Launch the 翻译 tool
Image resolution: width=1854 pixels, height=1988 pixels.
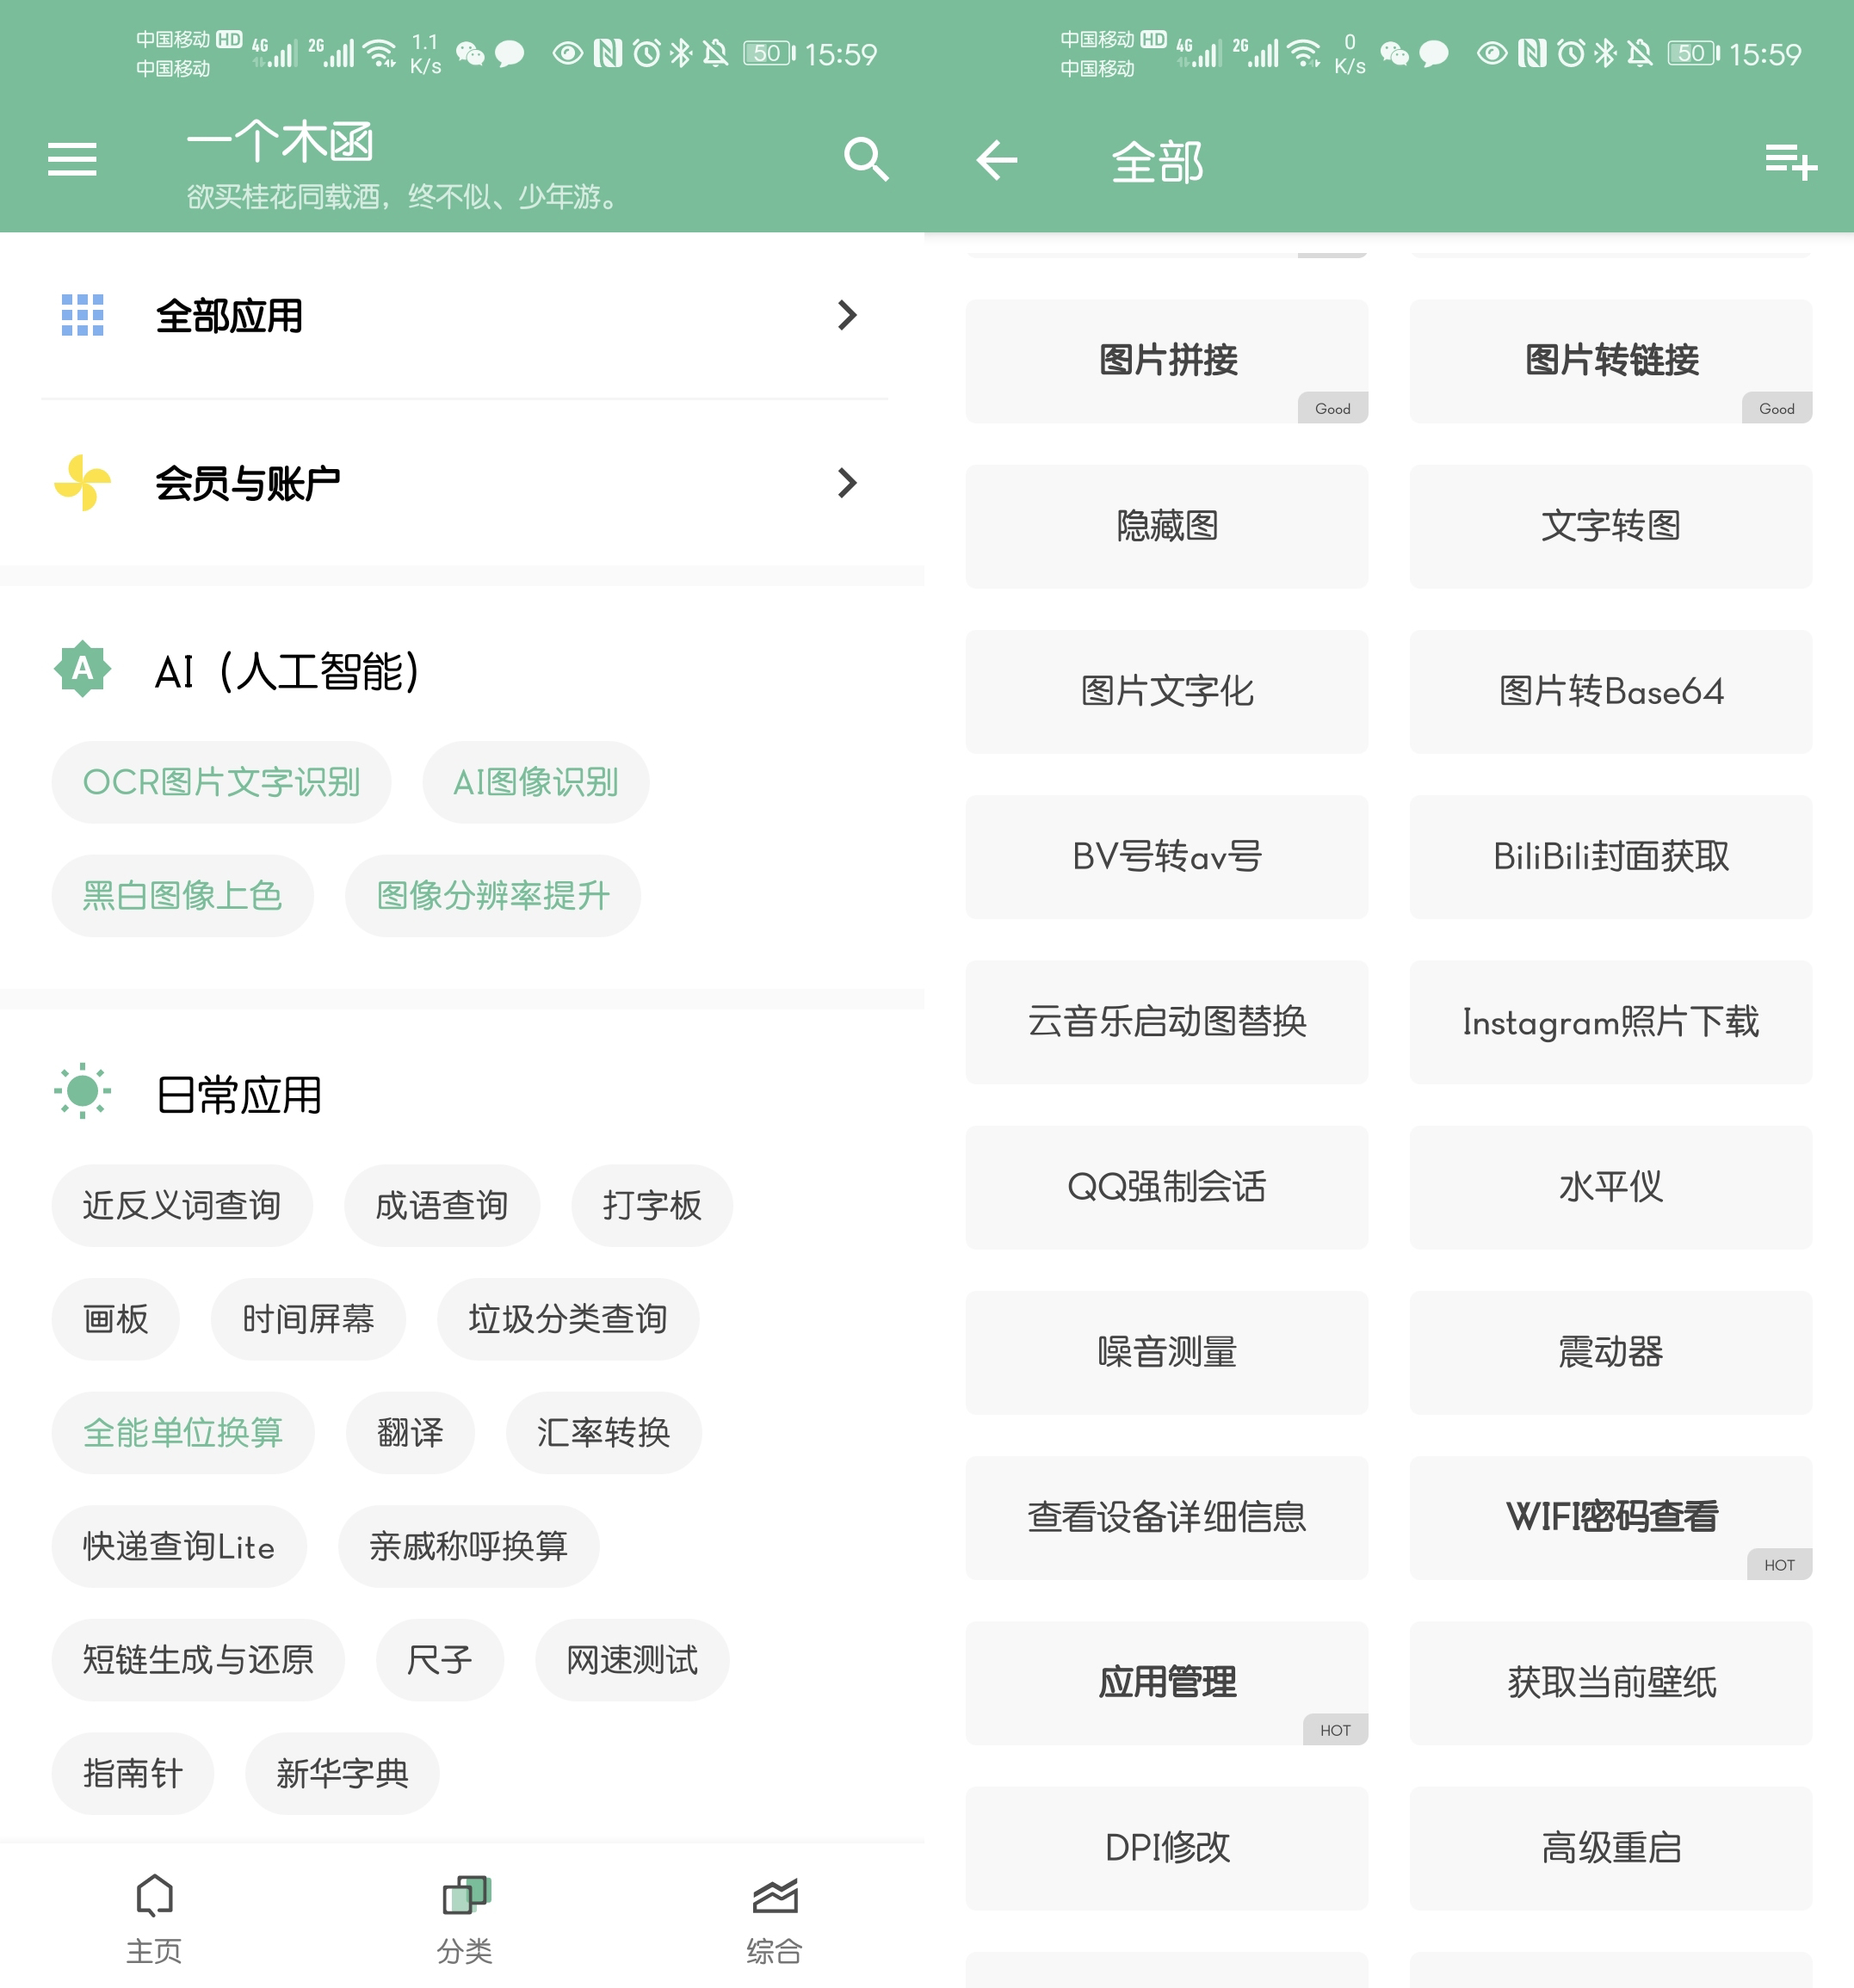tap(410, 1433)
